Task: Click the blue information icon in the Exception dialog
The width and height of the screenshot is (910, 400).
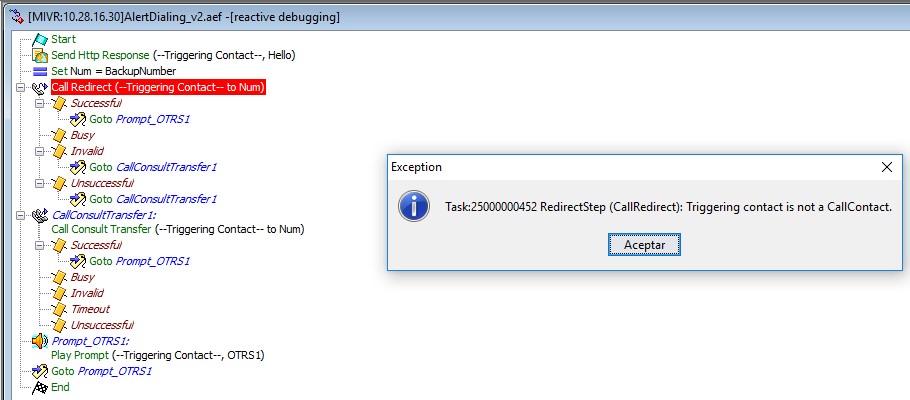Action: (414, 206)
